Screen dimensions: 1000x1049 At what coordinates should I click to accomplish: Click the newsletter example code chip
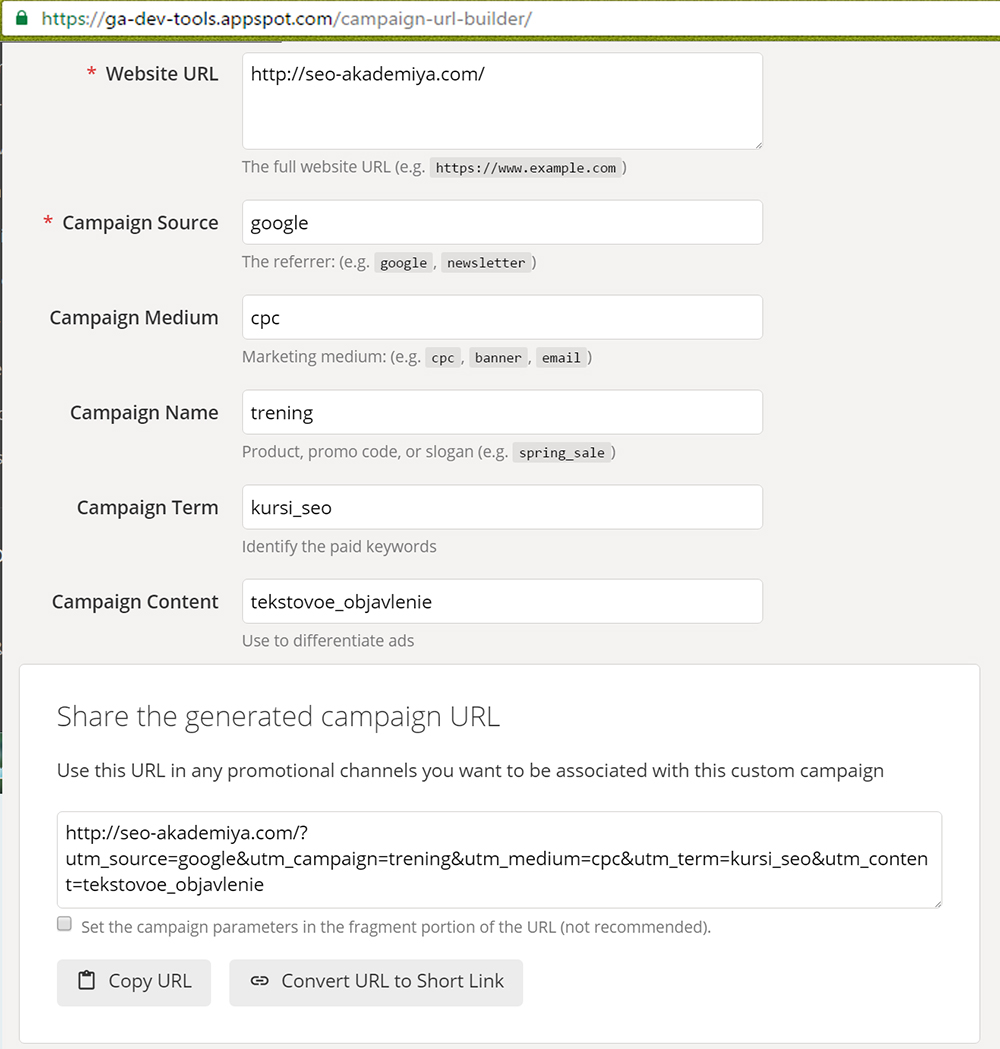(x=486, y=263)
